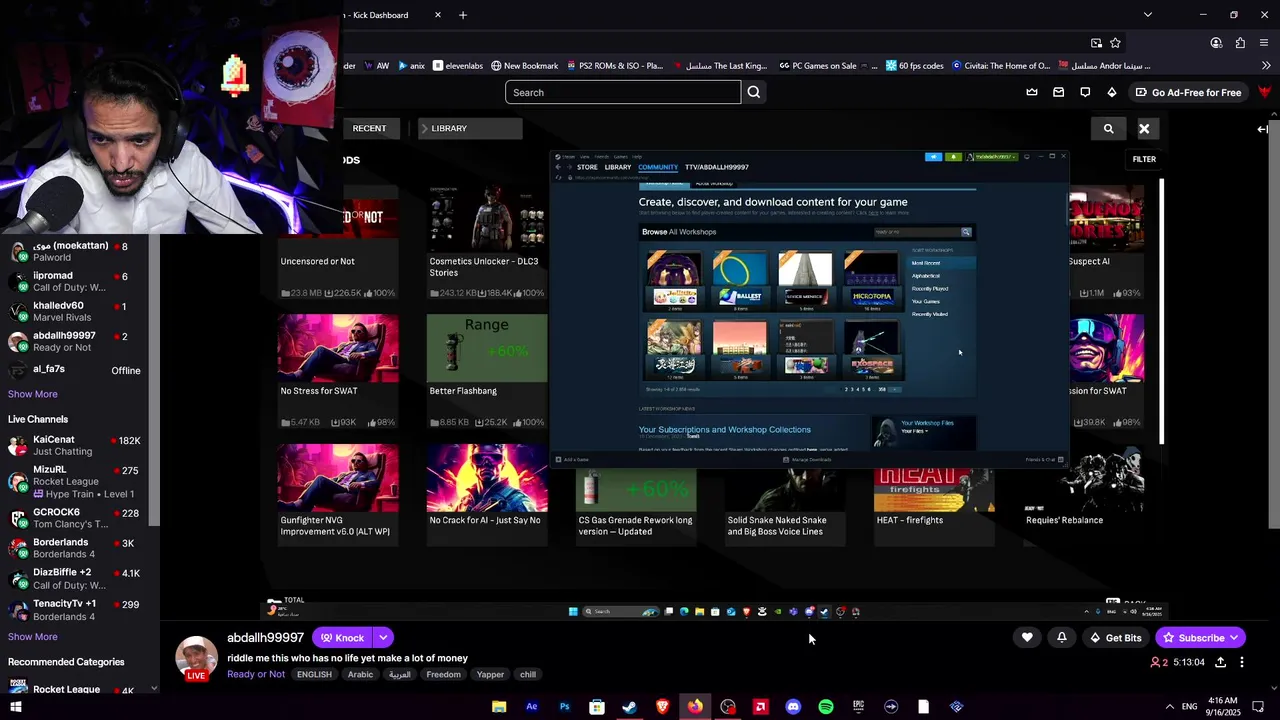Open Photoshop from Windows taskbar
The height and width of the screenshot is (720, 1280).
click(x=564, y=707)
